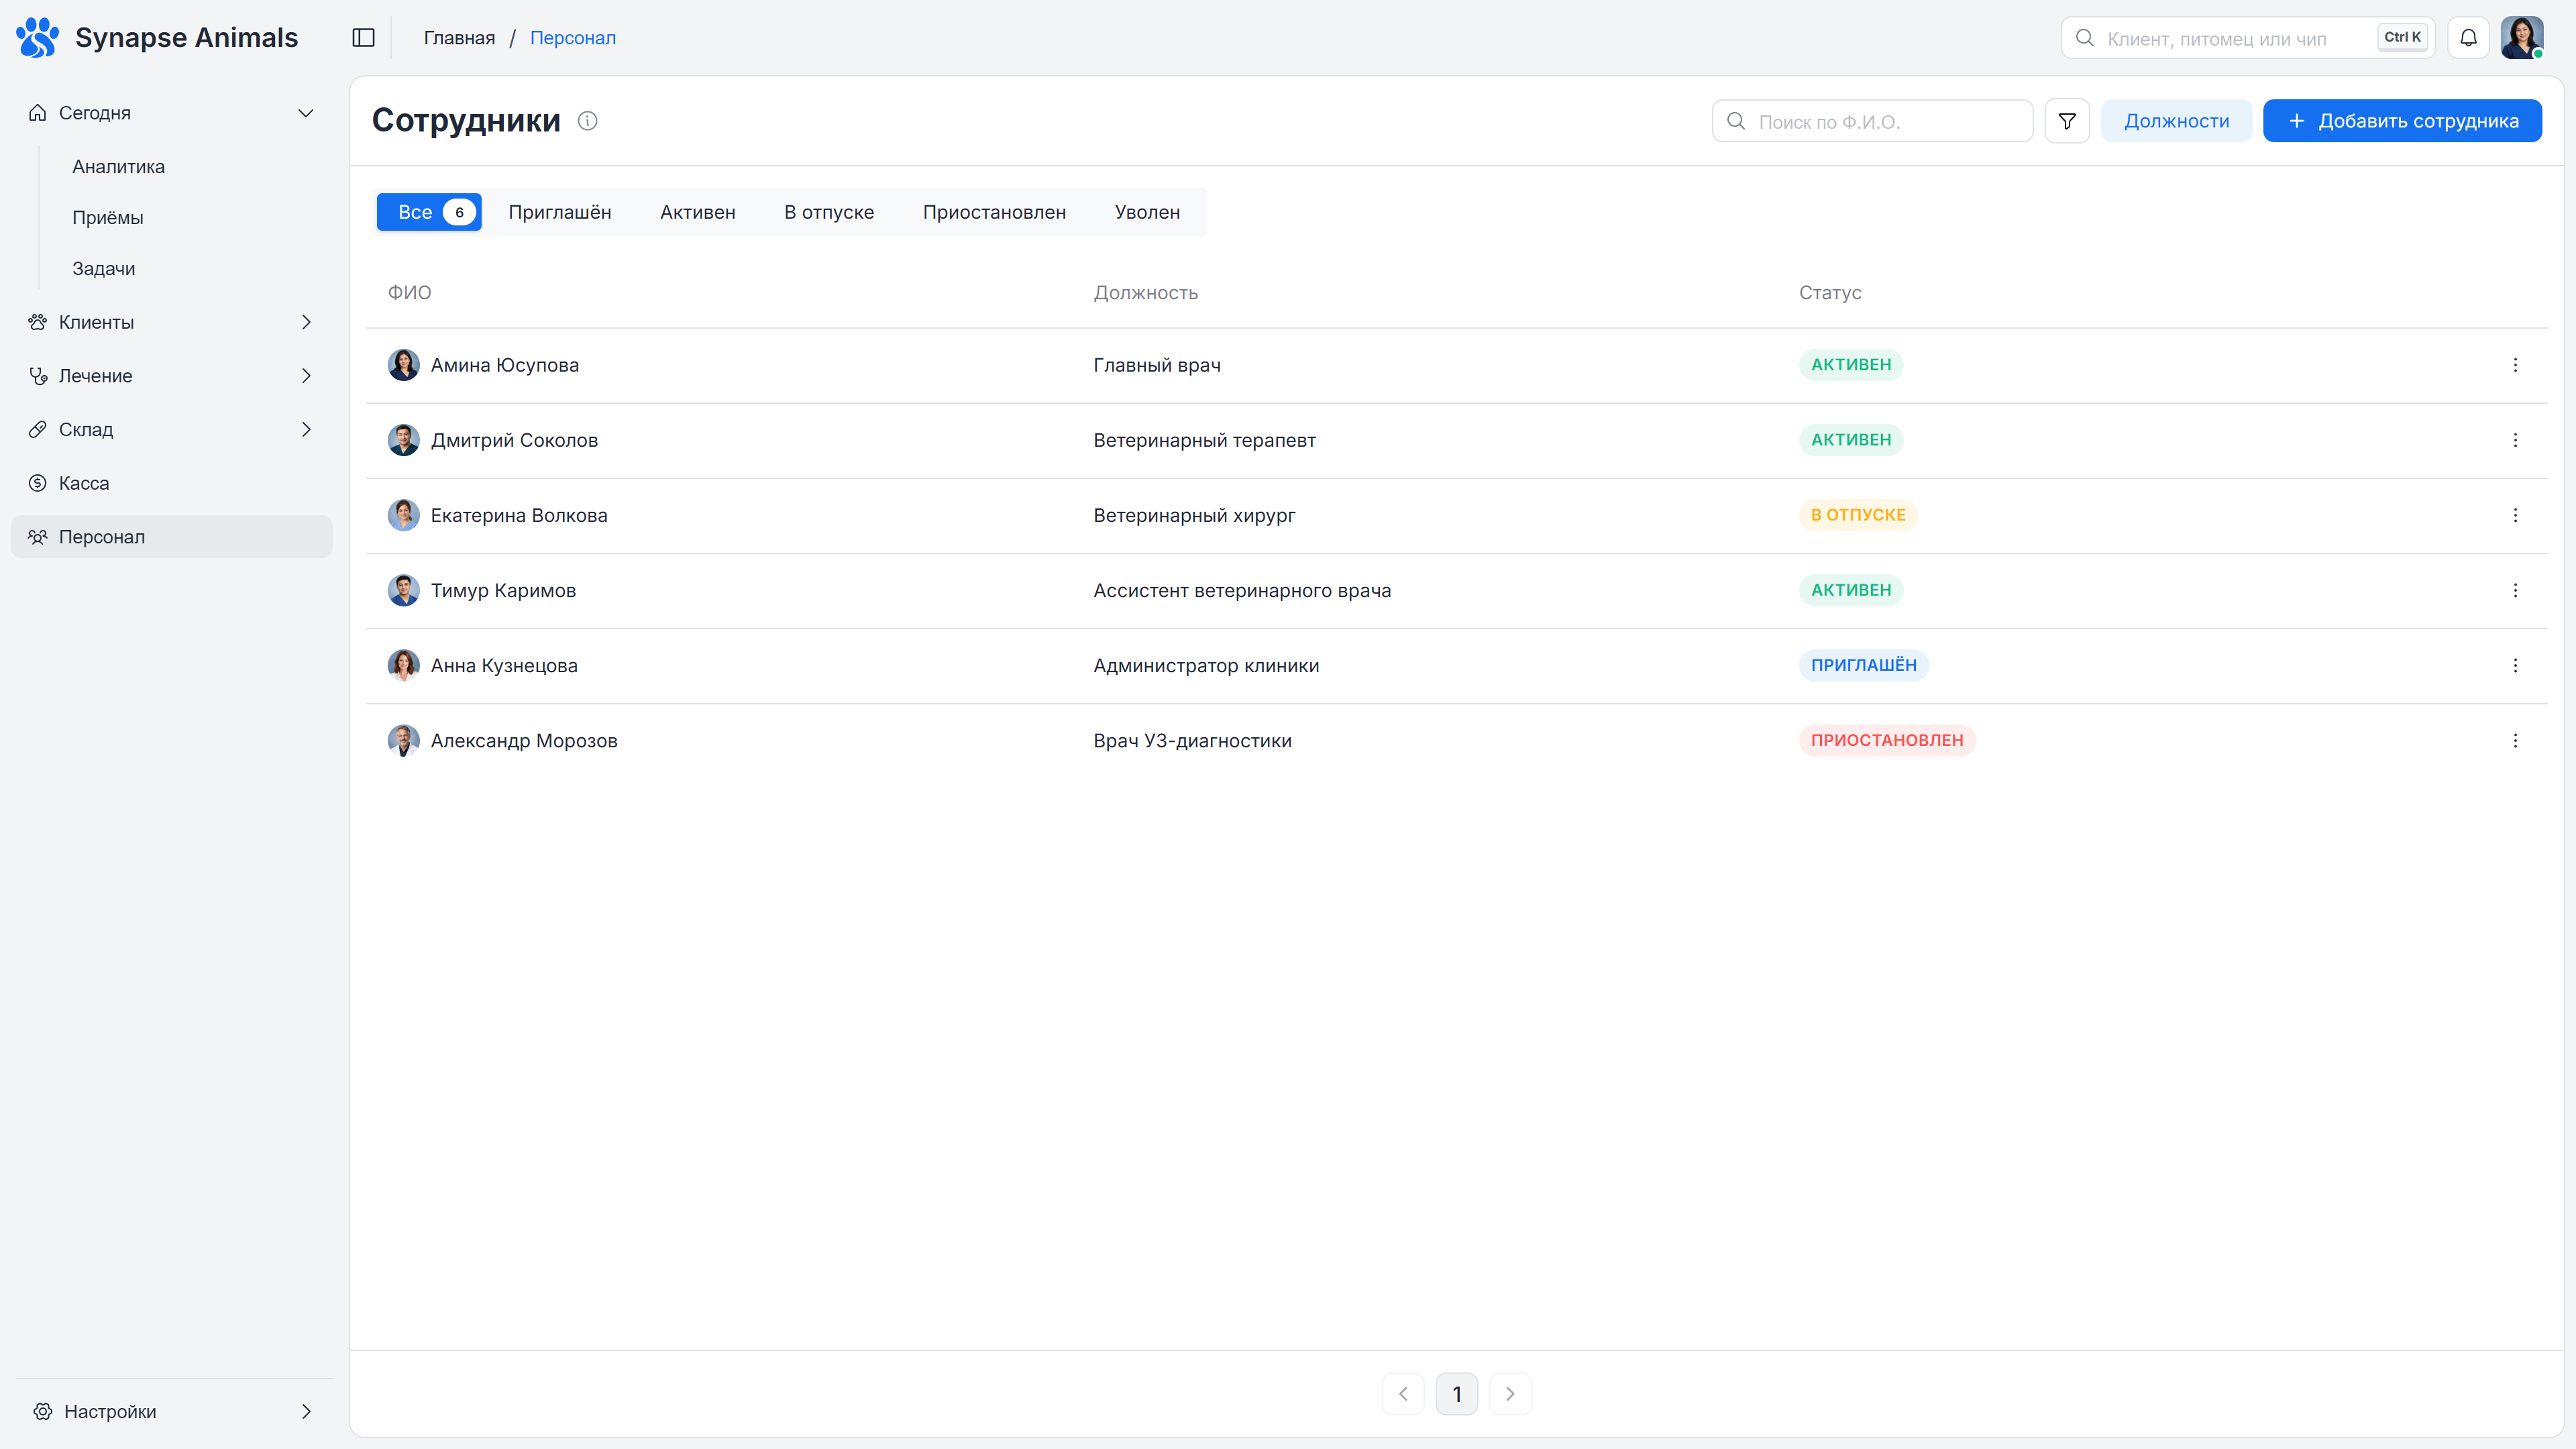Open row menu for Амина Юсупова

2515,365
